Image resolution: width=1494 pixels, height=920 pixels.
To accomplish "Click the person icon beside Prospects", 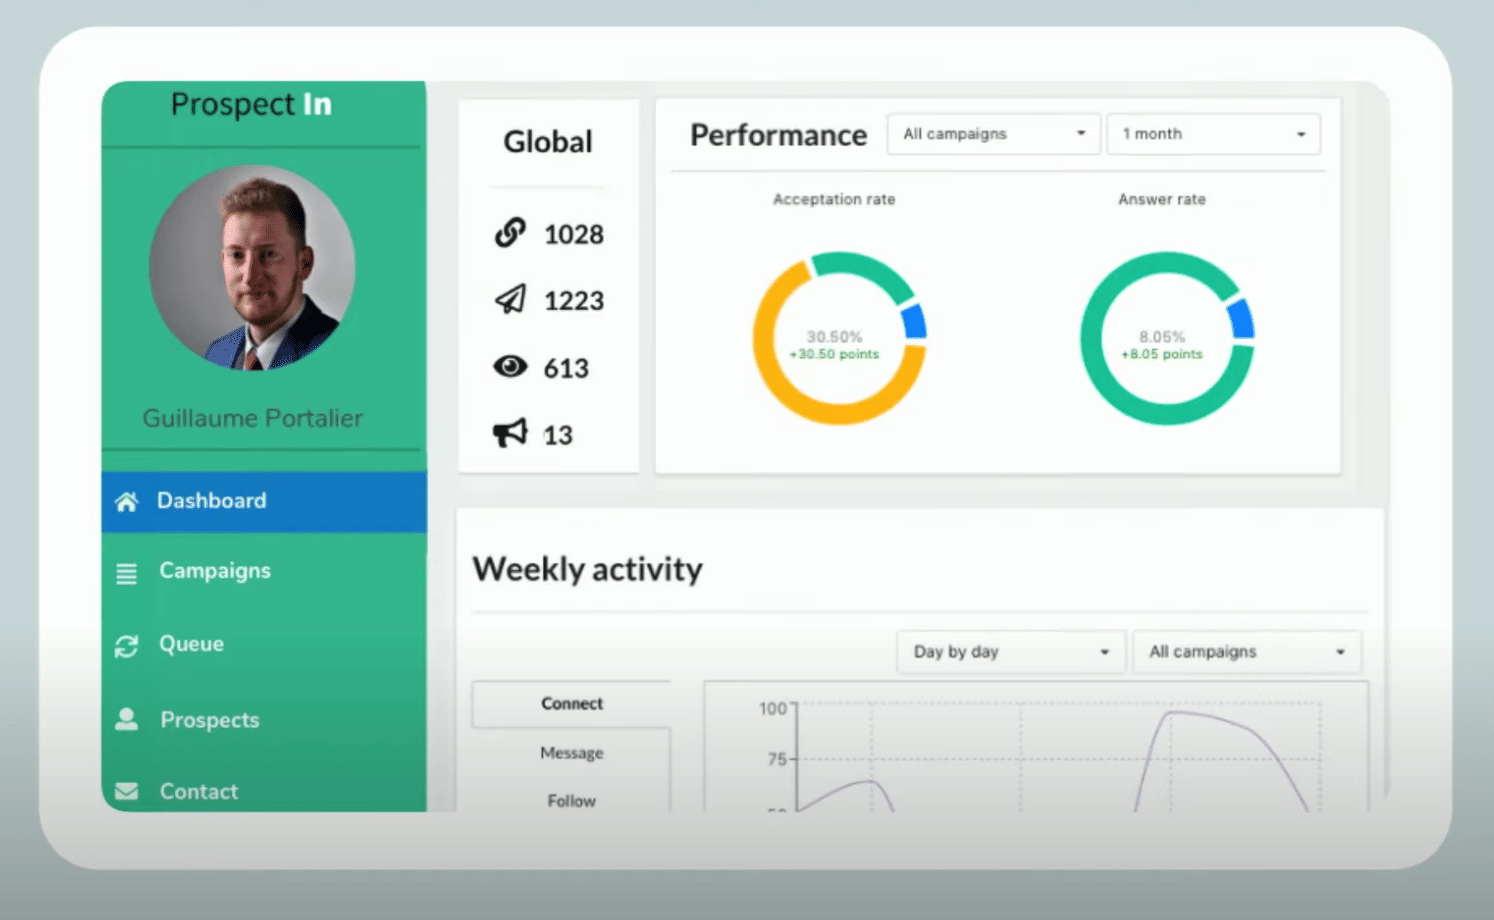I will point(127,720).
